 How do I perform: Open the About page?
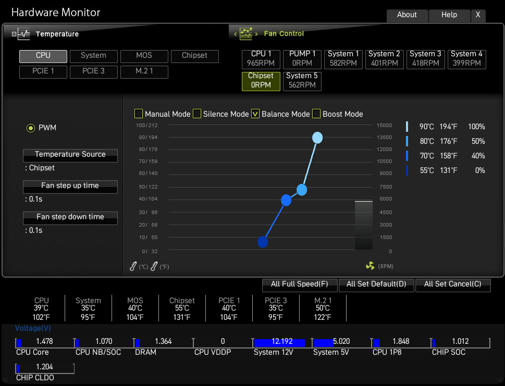point(407,15)
